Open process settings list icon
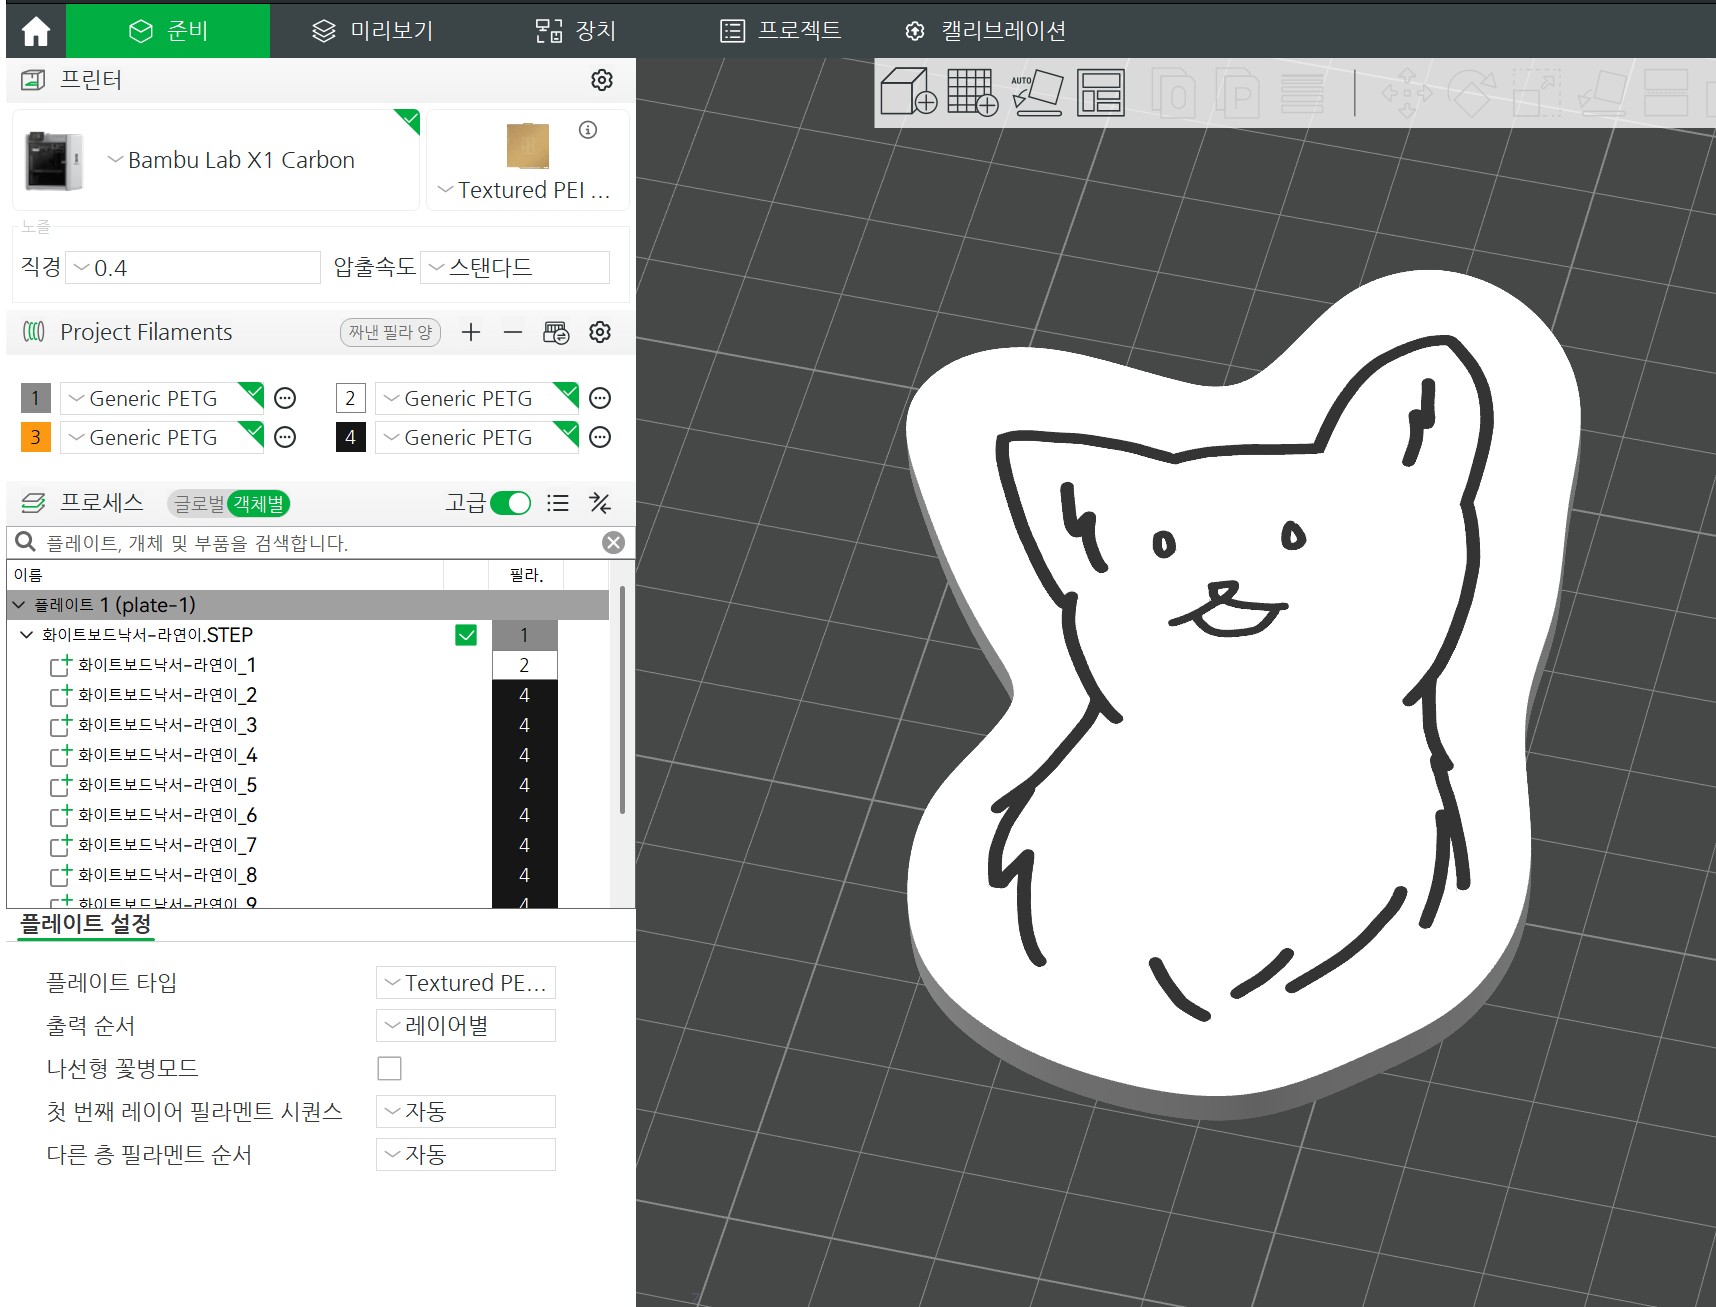Image resolution: width=1716 pixels, height=1307 pixels. point(558,503)
